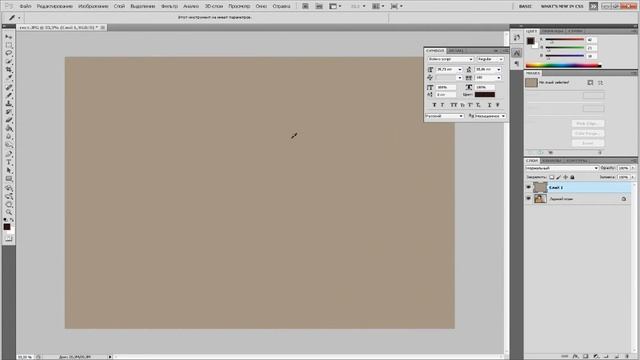Toggle strikethrough in Character panel
This screenshot has width=640, height=360.
(497, 105)
